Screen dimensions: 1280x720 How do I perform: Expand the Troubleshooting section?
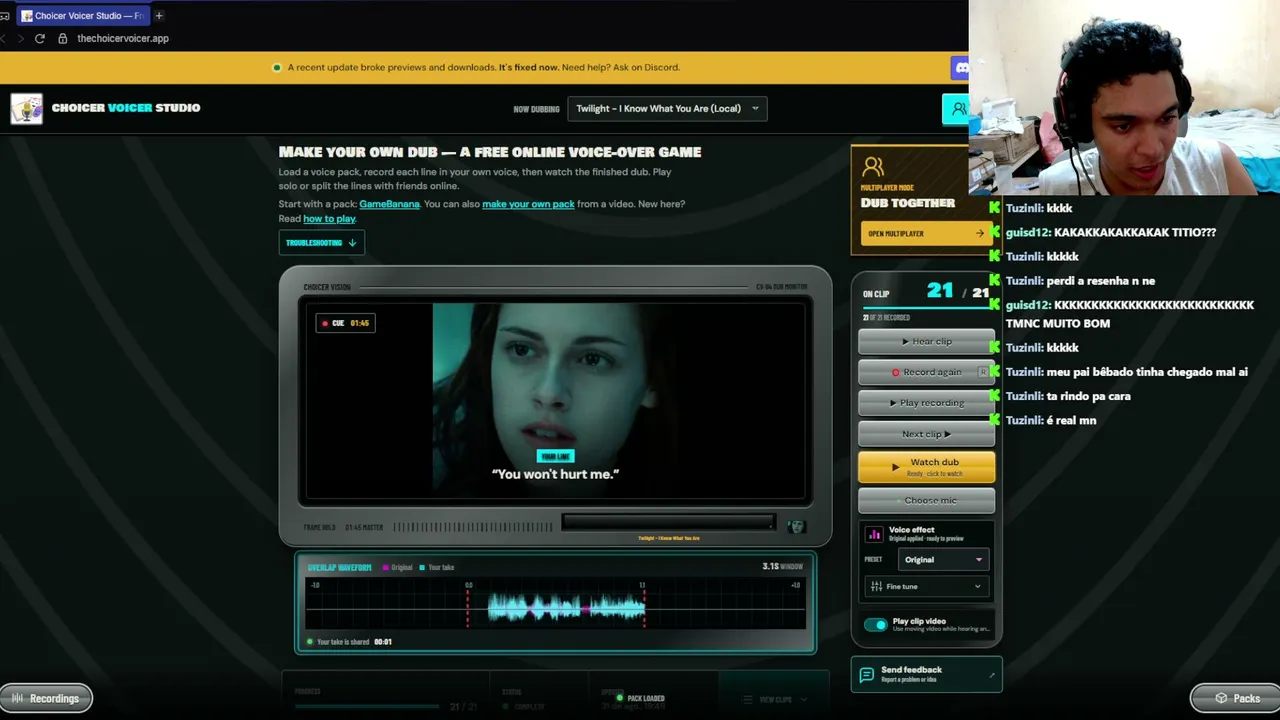pos(321,243)
